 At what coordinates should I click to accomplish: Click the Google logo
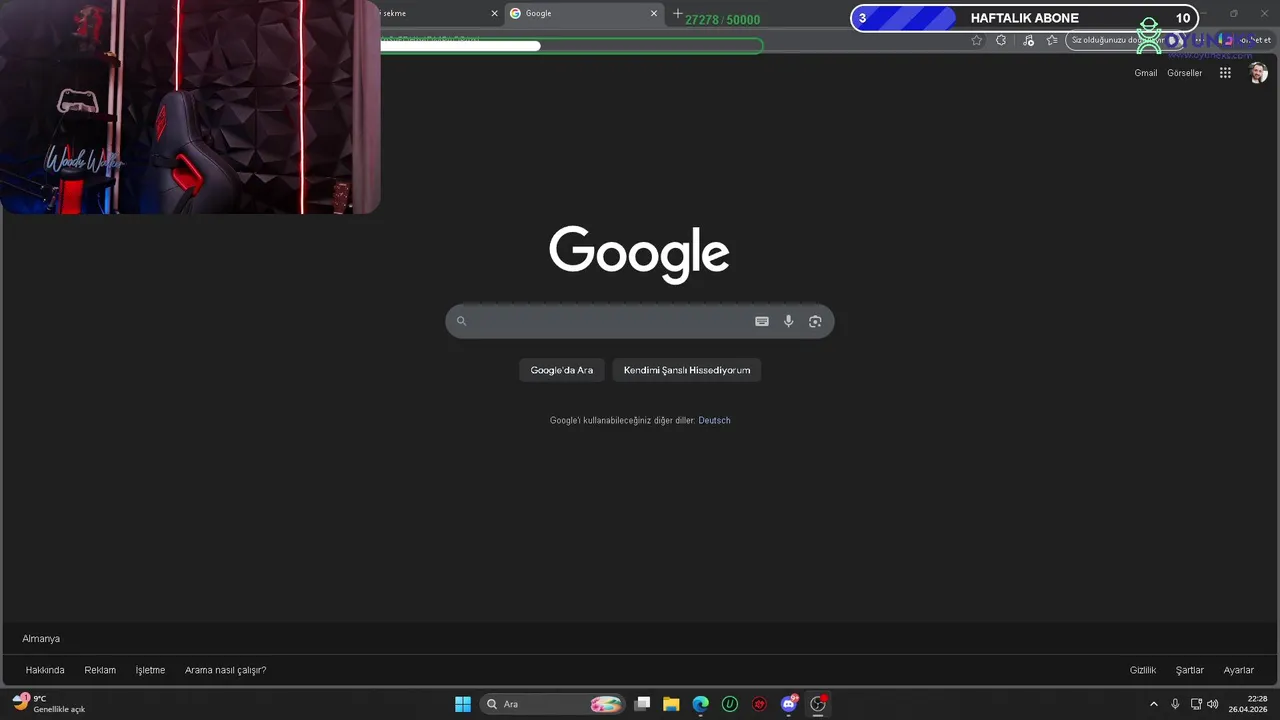pyautogui.click(x=639, y=254)
